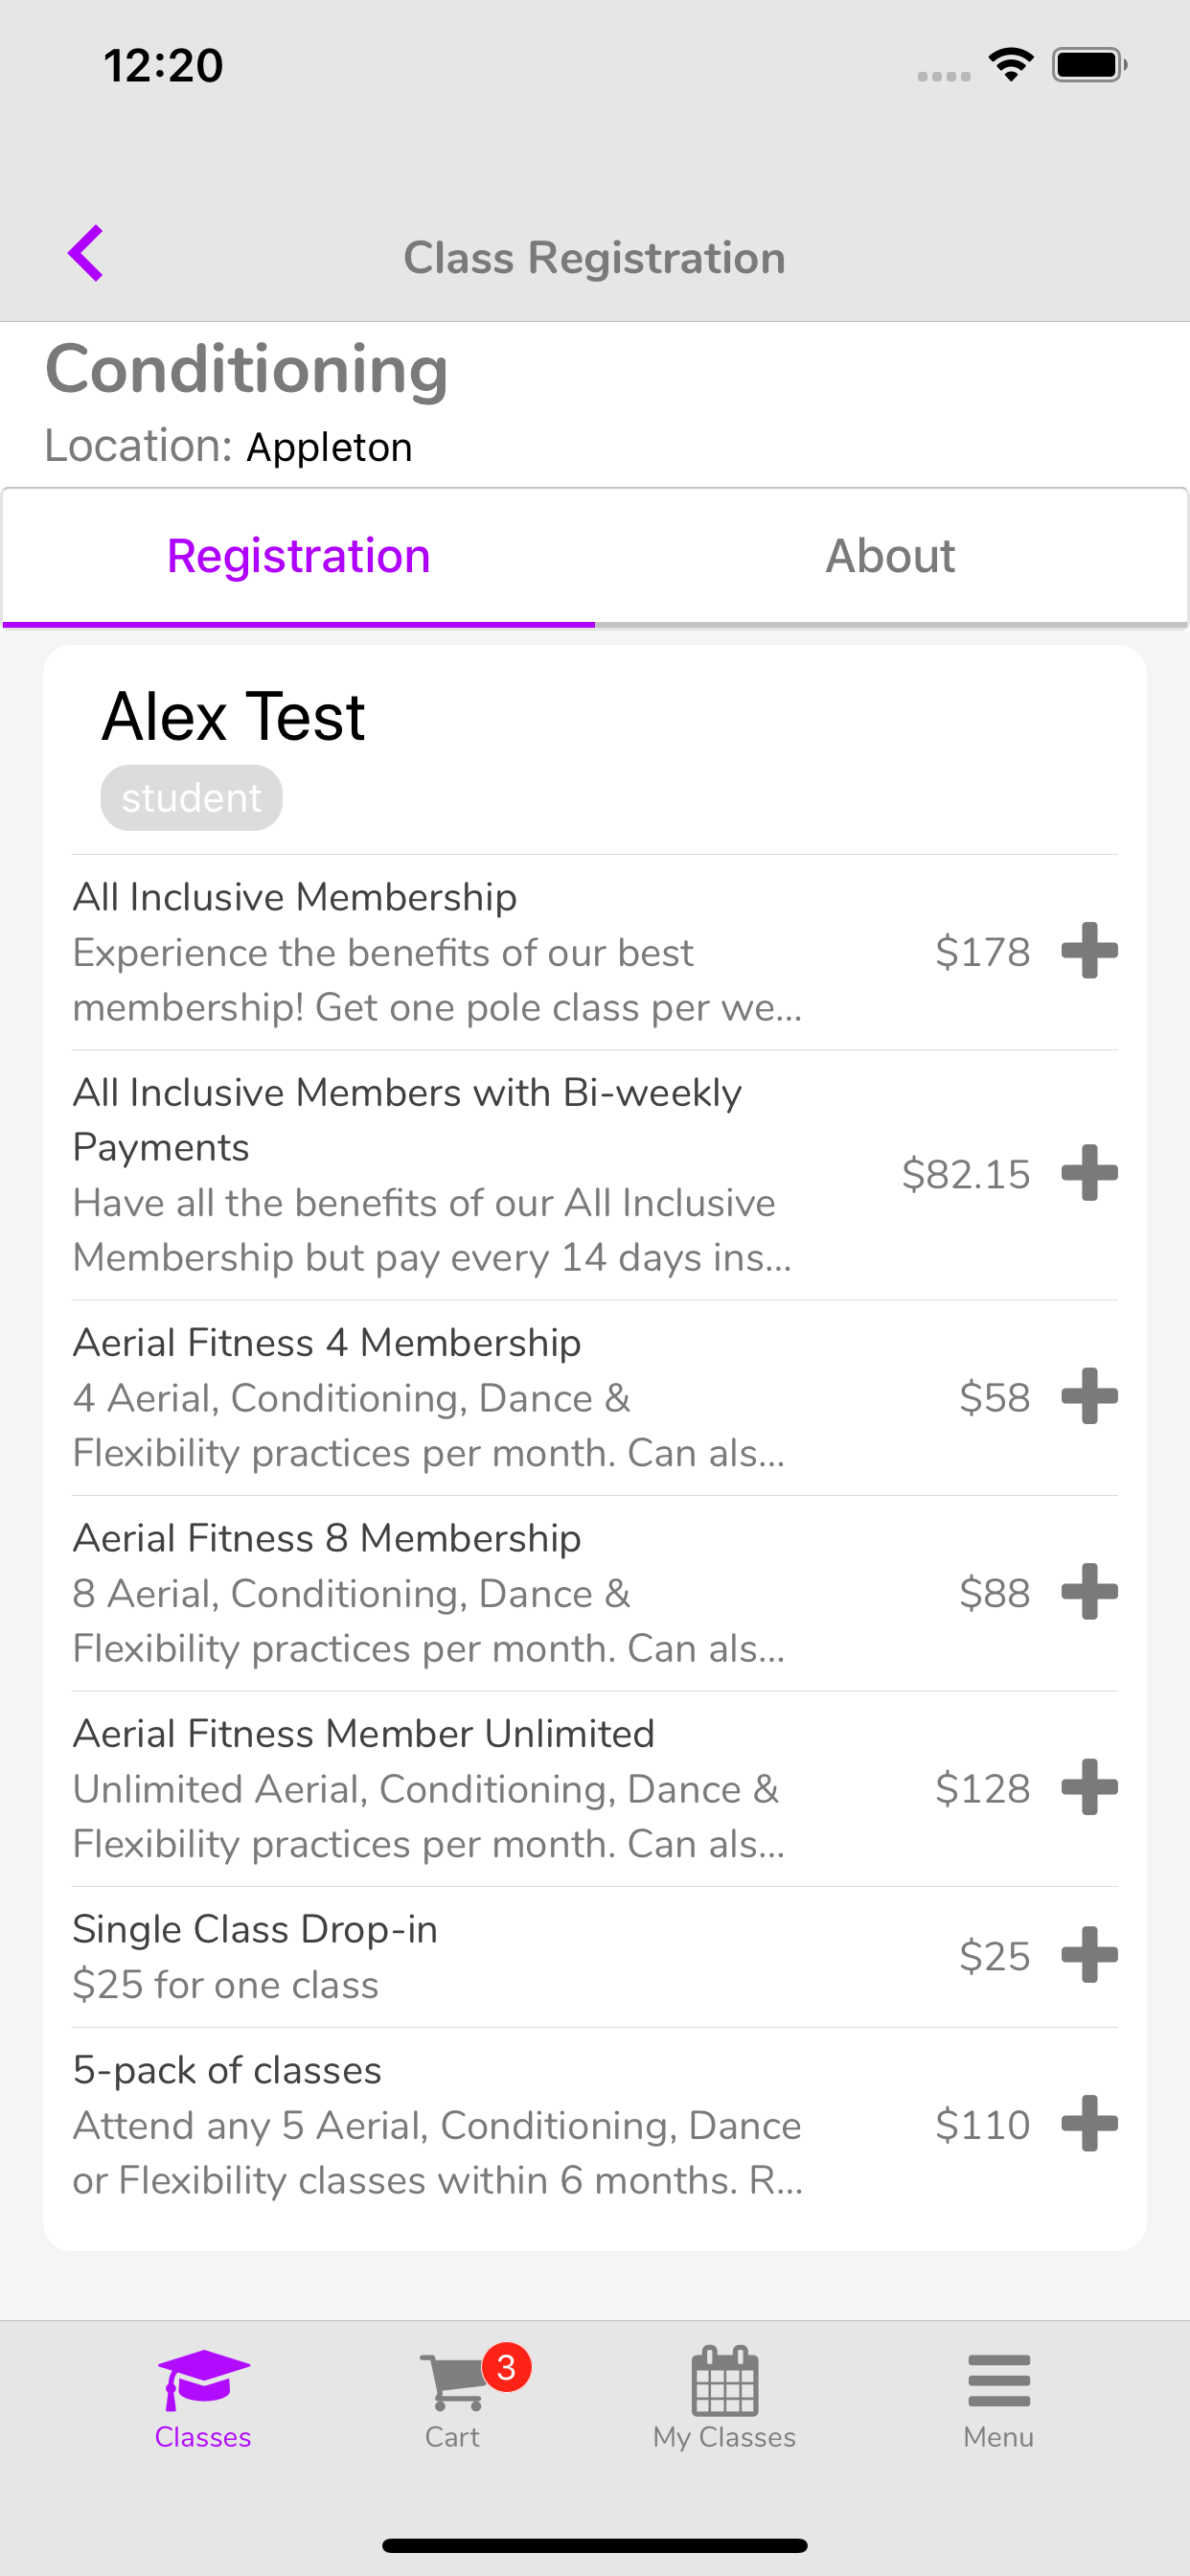
Task: Go back using the purple chevron
Action: [86, 253]
